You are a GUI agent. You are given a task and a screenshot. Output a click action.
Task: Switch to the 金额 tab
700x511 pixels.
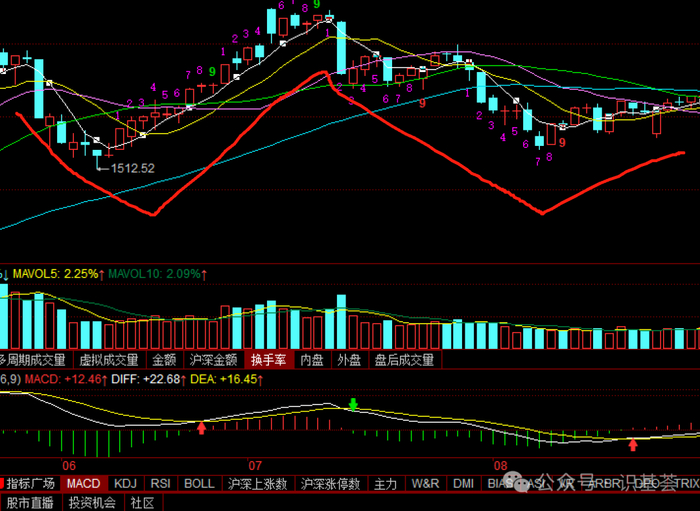click(164, 360)
